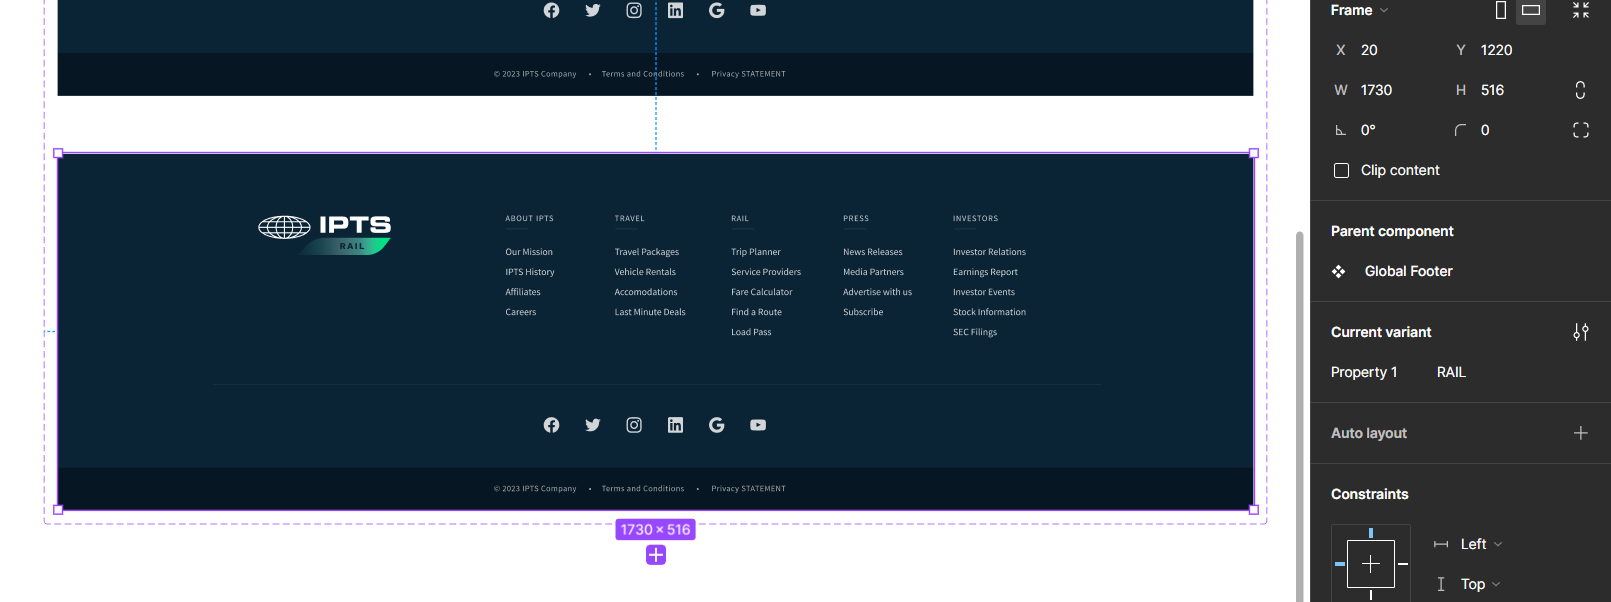Click the resize to fit icon
This screenshot has height=602, width=1611.
coord(1581,10)
